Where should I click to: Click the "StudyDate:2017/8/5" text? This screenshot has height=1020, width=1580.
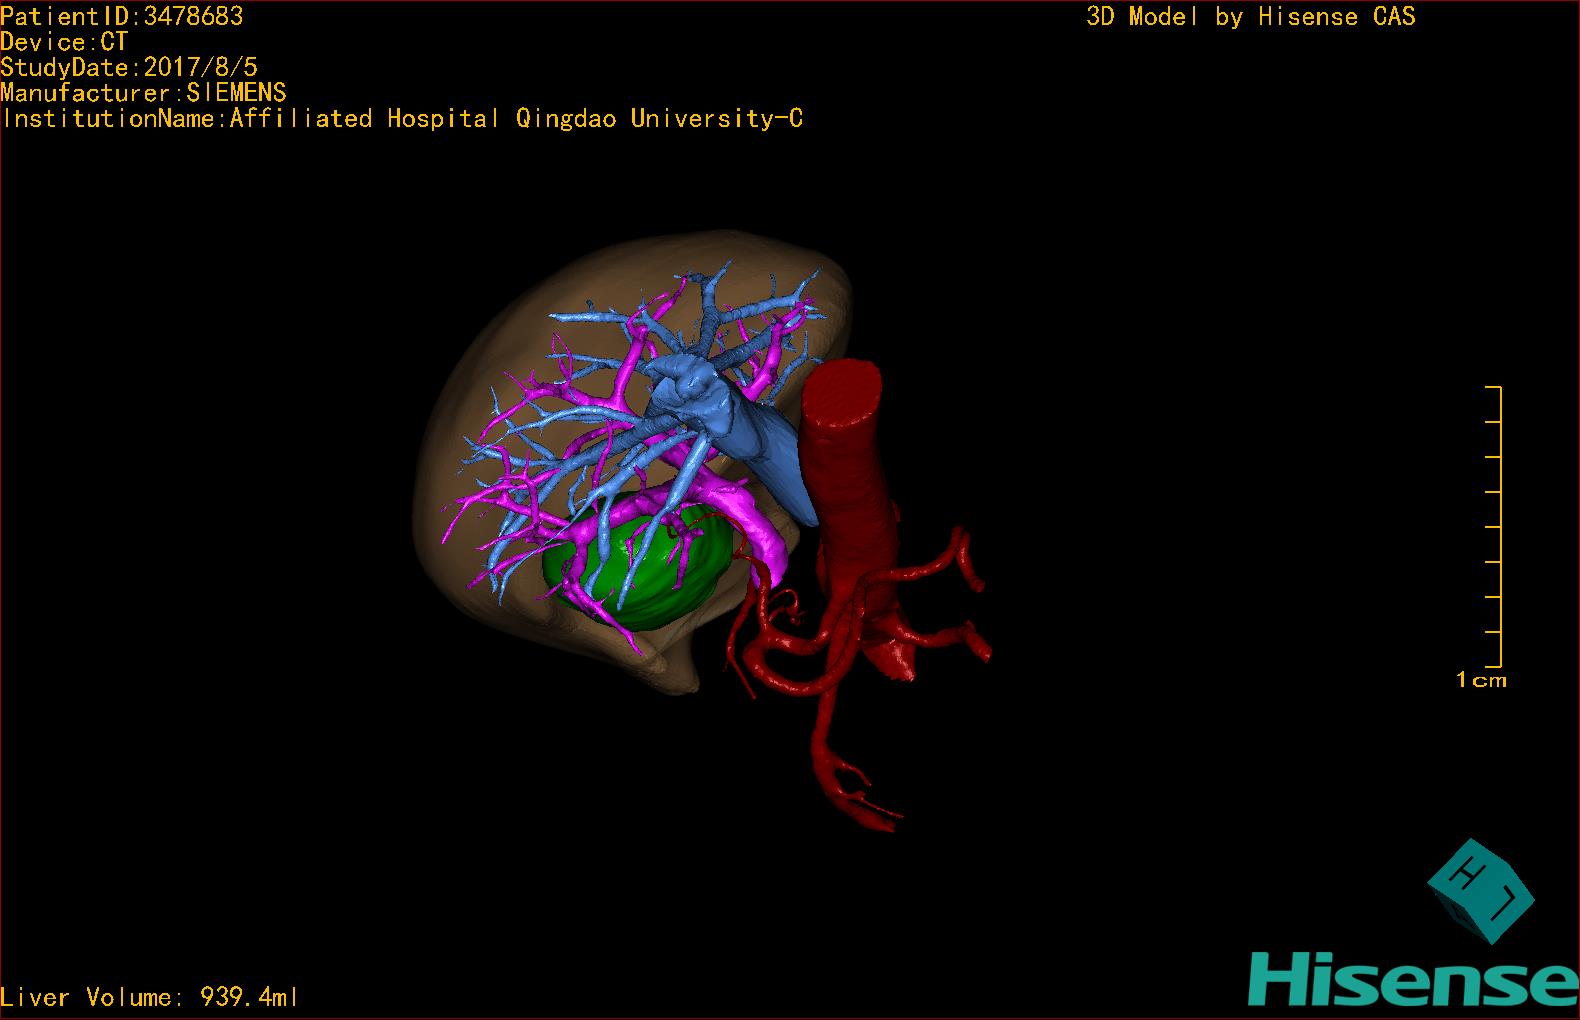pos(129,67)
